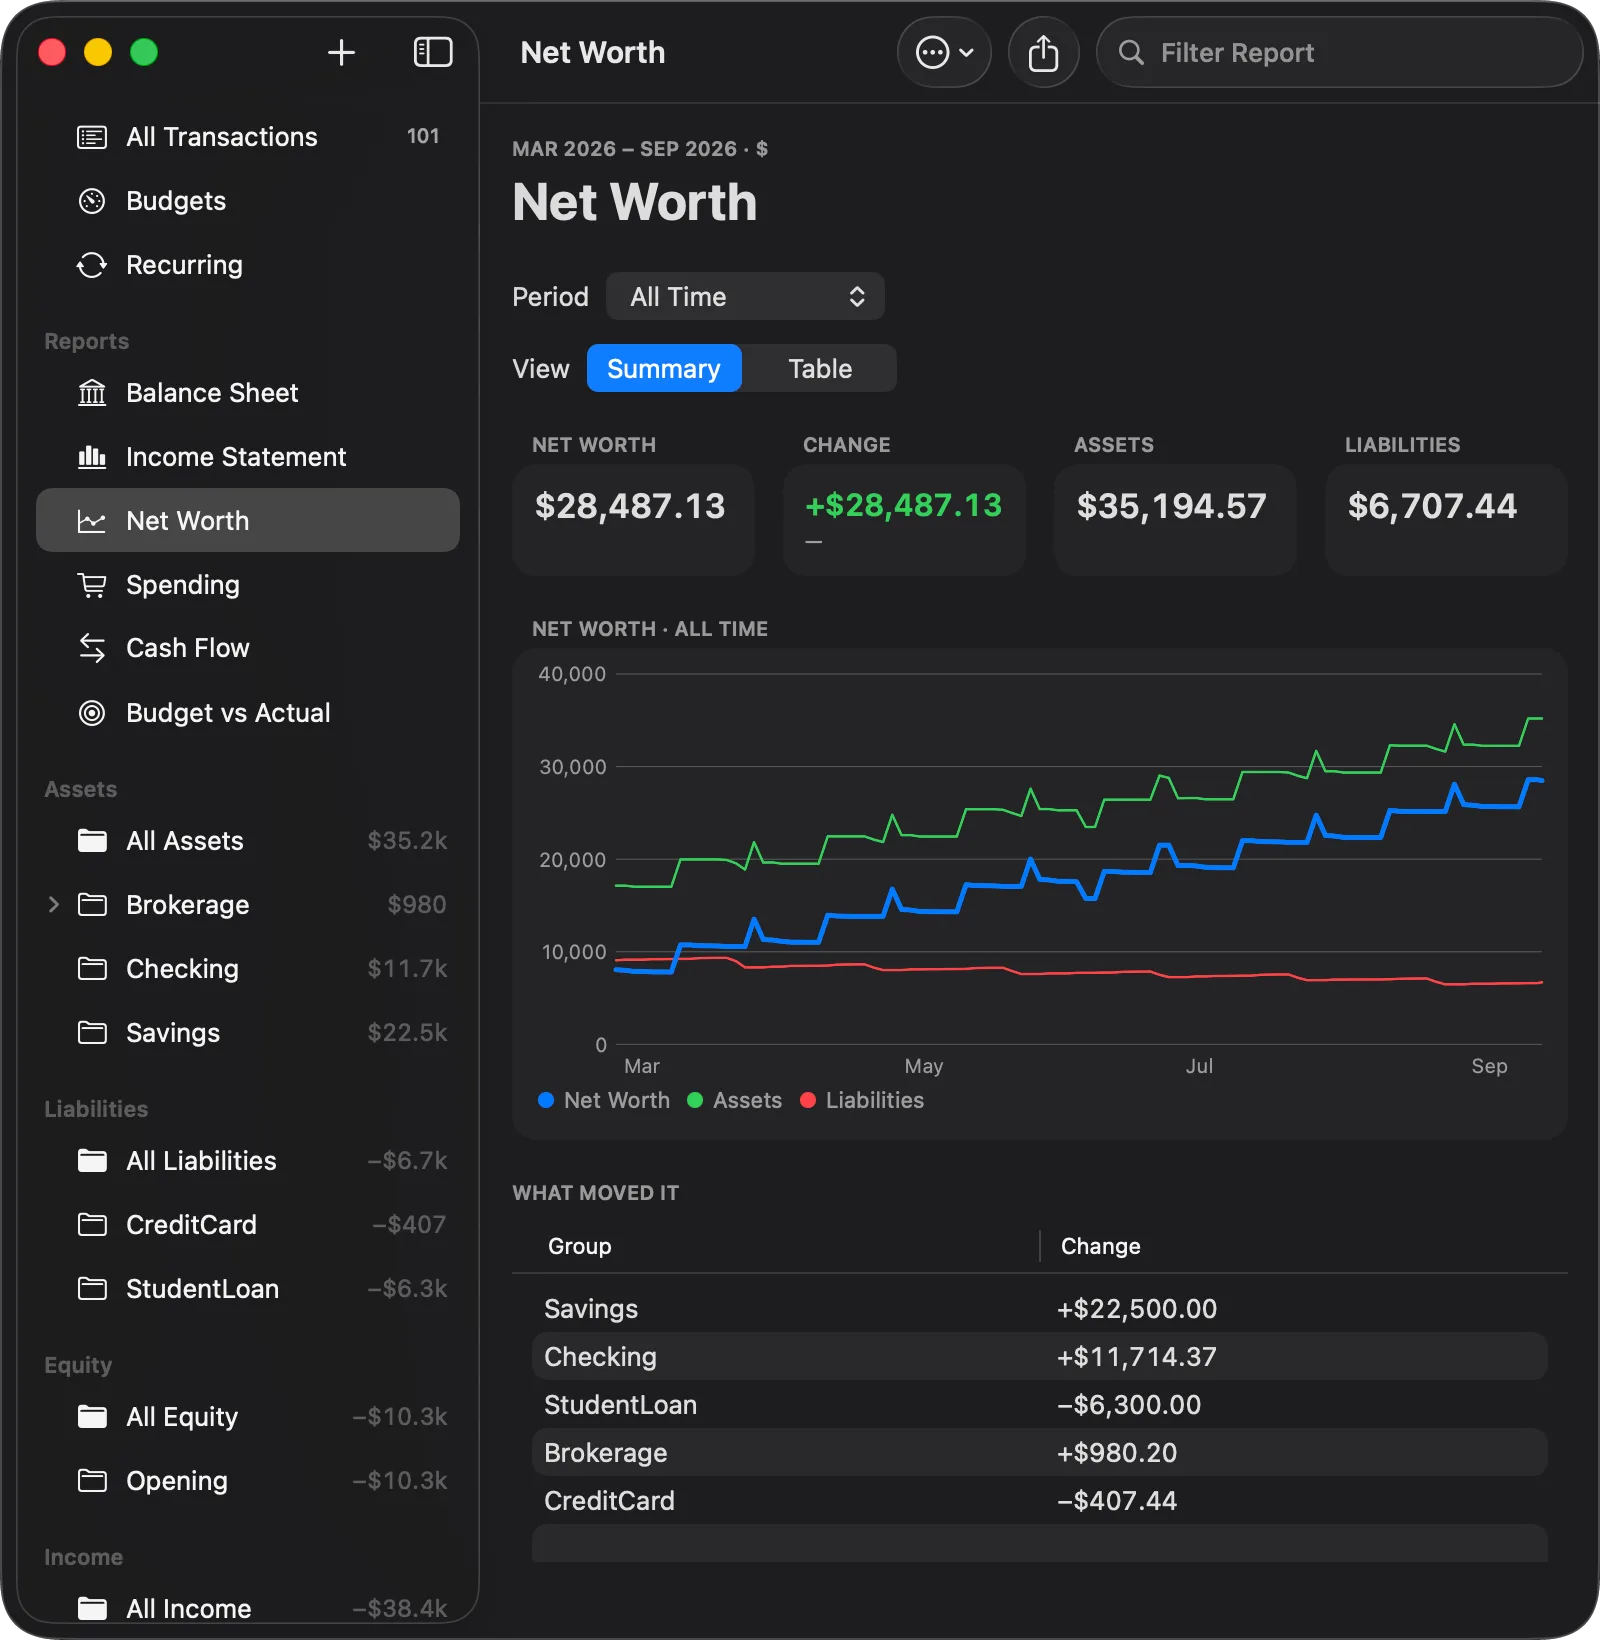
Task: Click the All Liabilities folder icon
Action: (92, 1161)
